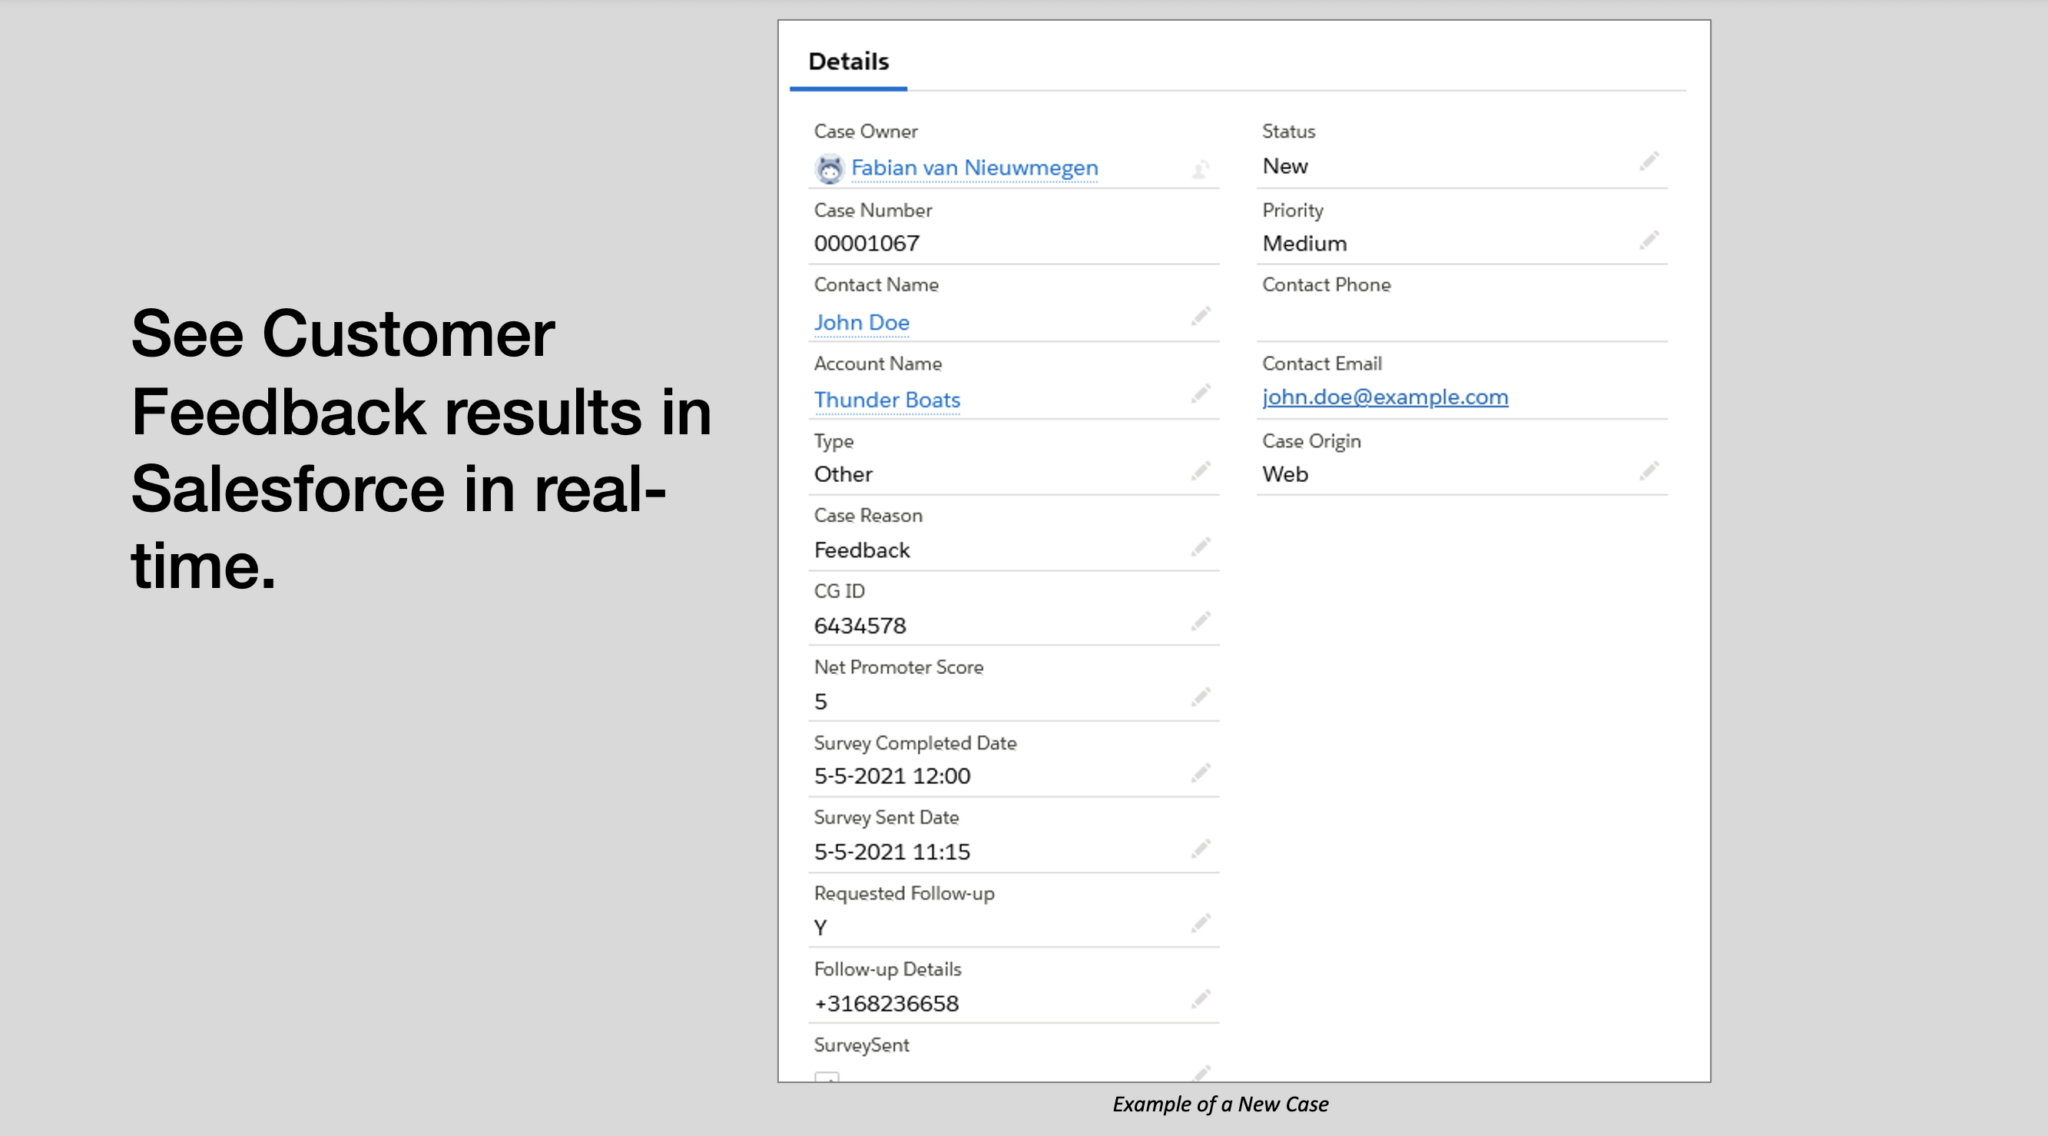Edit Follow-up Details pencil icon
The height and width of the screenshot is (1136, 2048).
point(1201,999)
